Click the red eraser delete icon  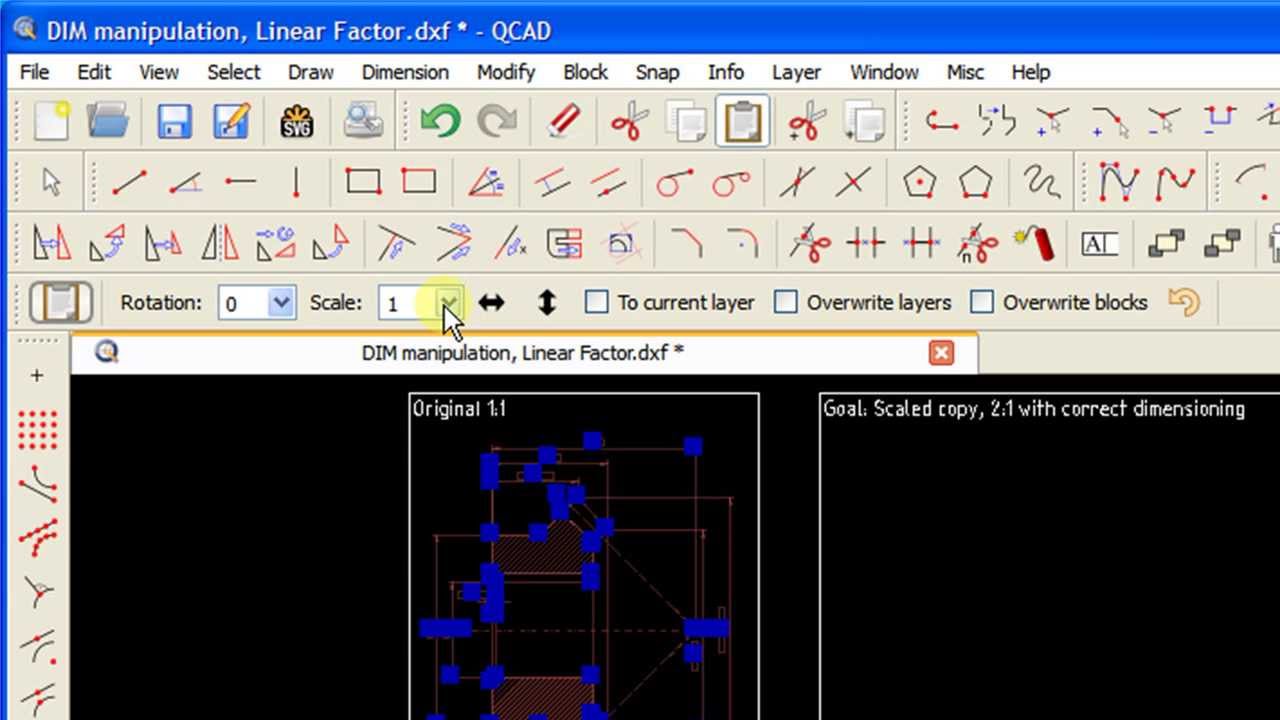(x=564, y=121)
